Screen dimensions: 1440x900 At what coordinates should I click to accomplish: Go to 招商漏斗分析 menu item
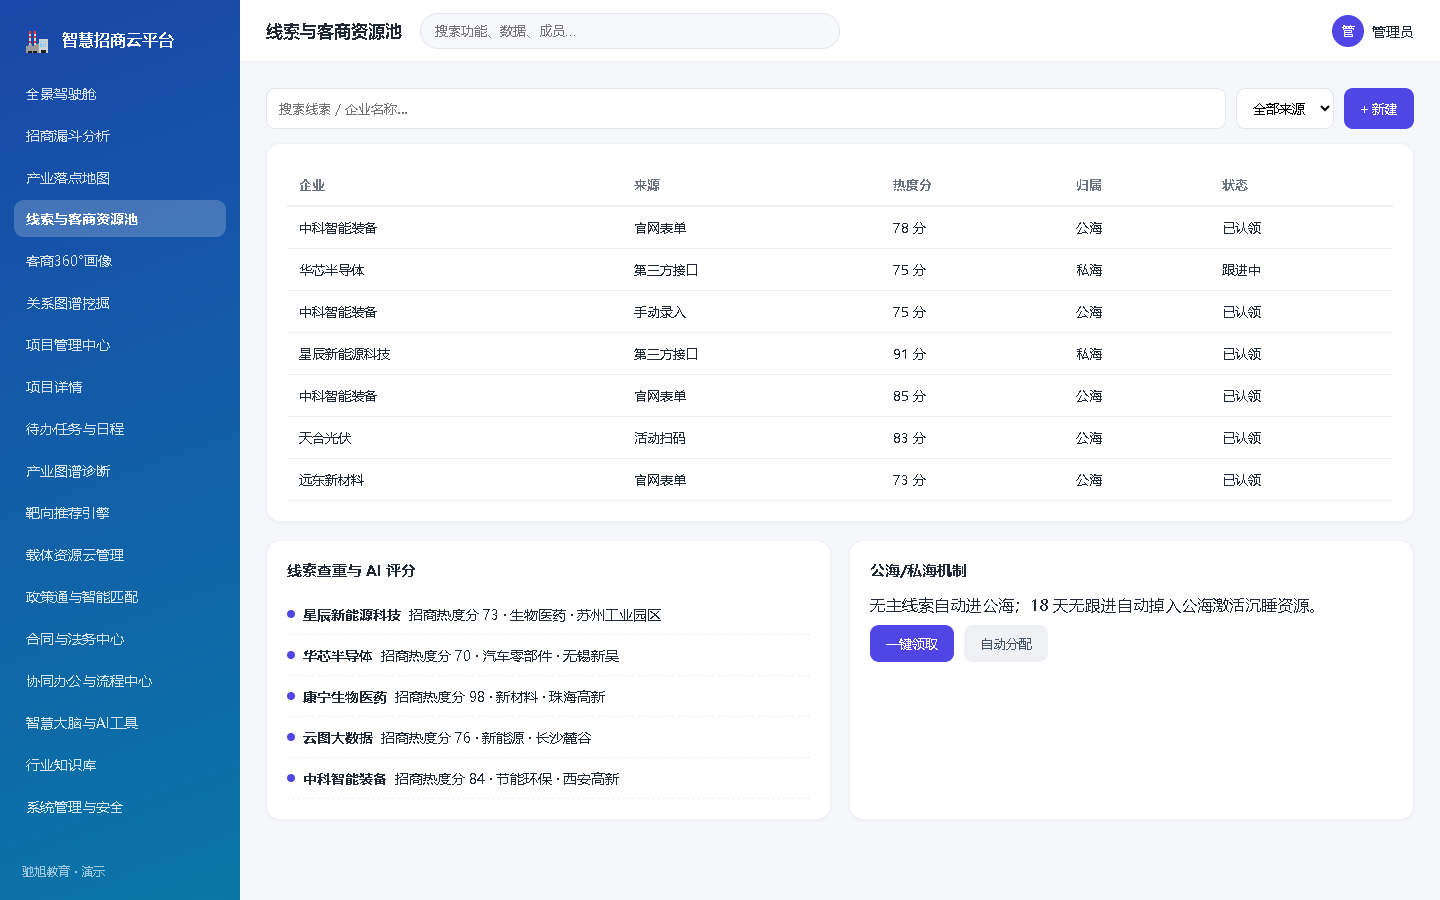120,136
